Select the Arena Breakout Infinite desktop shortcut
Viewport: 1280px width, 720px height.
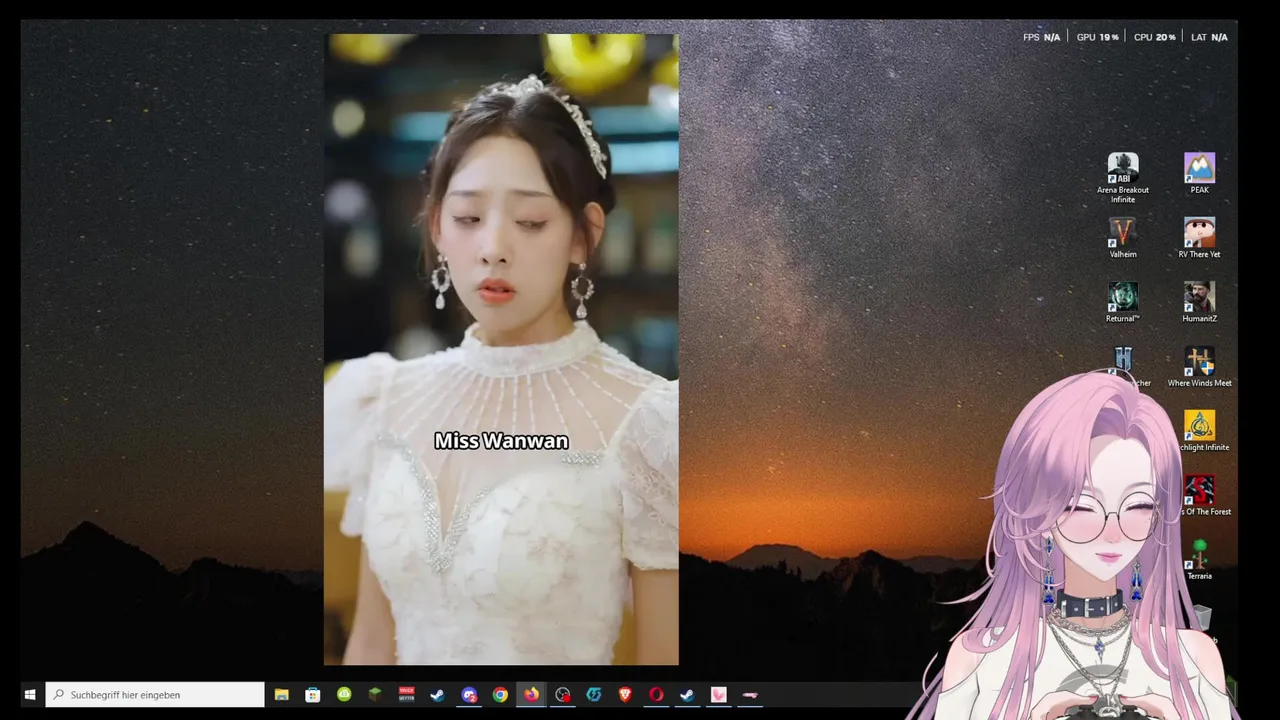click(1123, 178)
